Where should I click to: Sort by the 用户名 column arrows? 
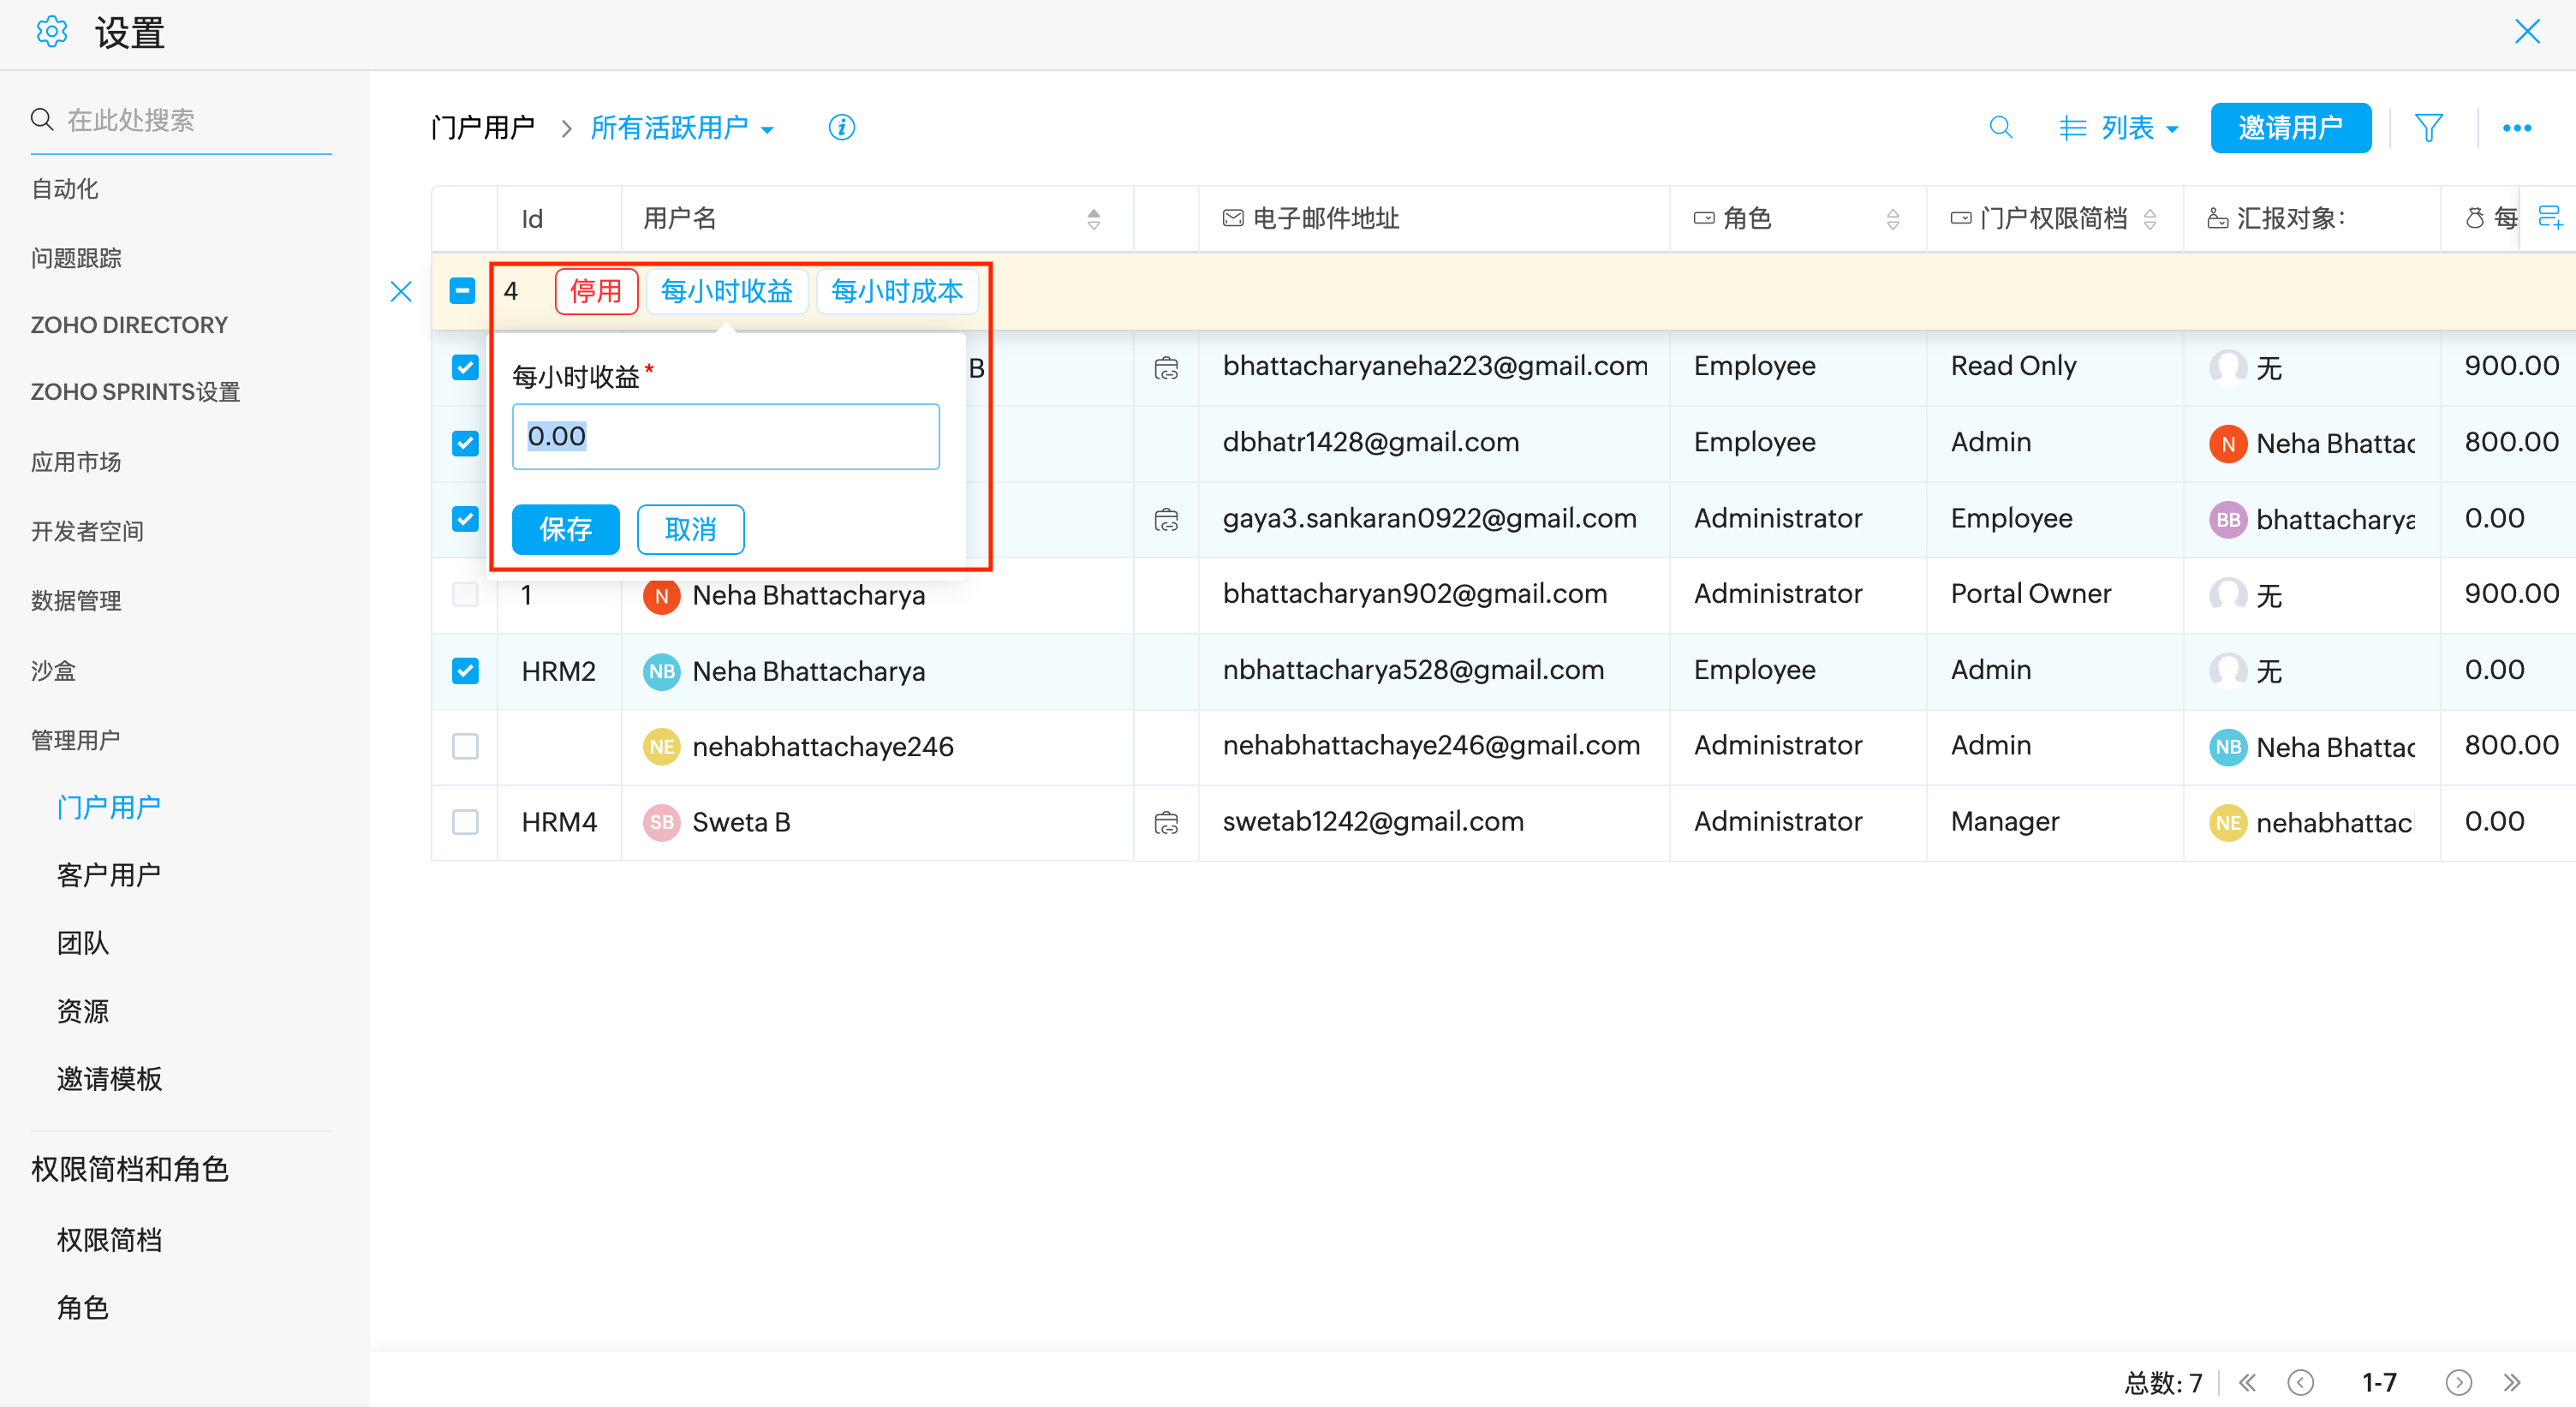click(1093, 218)
